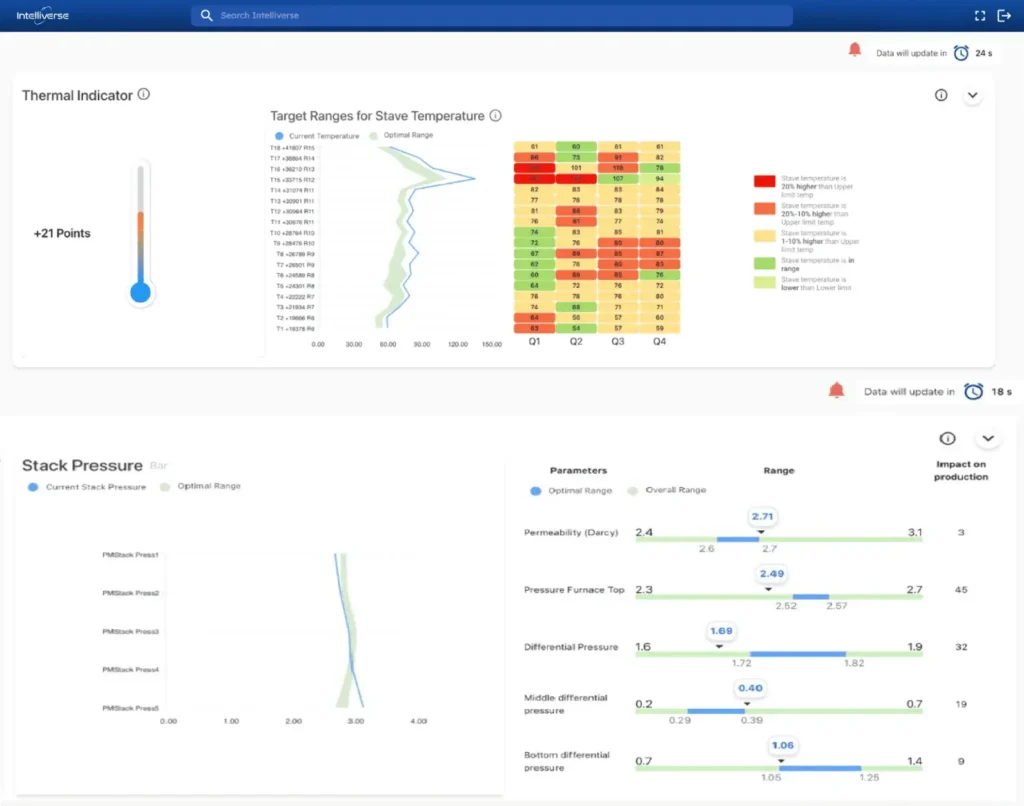This screenshot has width=1024, height=806.
Task: Click the blue thermometer bulb next to +21 Points
Action: coord(141,292)
